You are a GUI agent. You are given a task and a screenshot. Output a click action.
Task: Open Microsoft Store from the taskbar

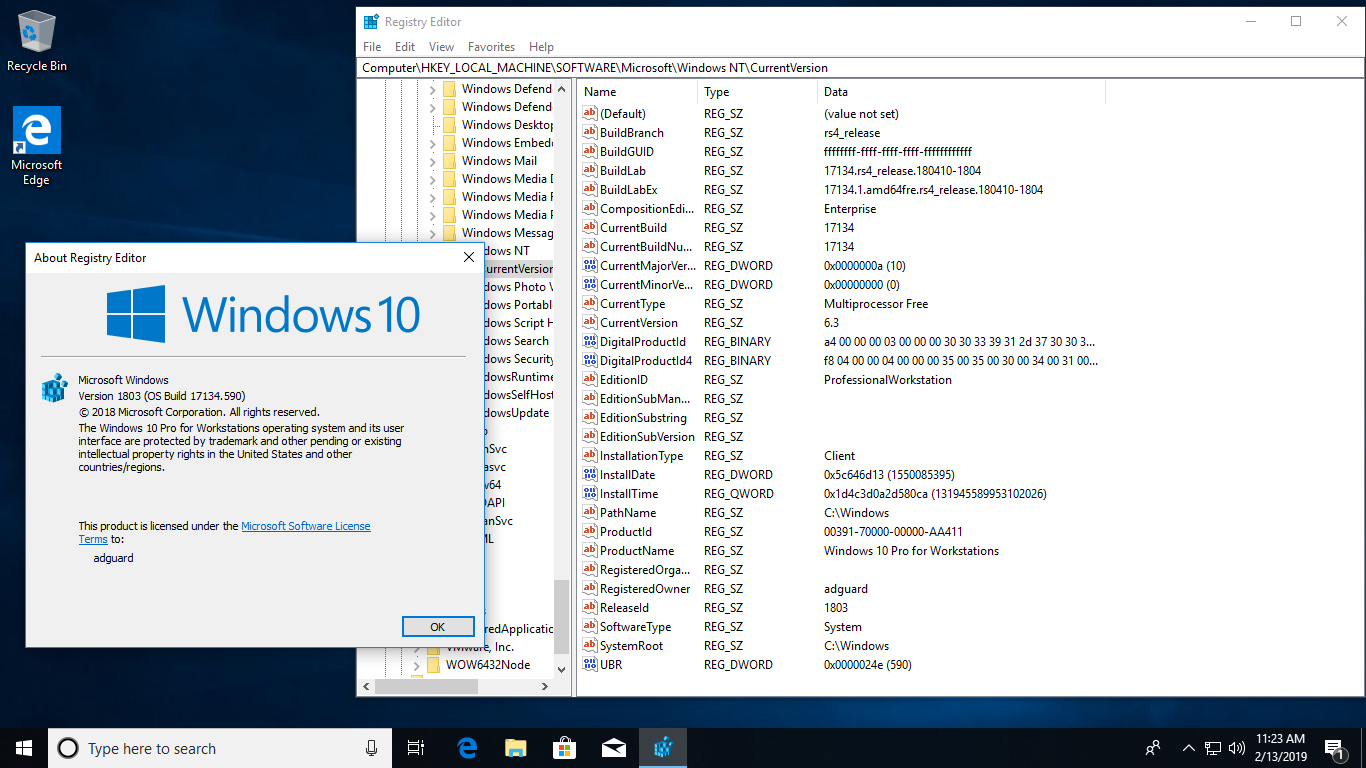564,748
